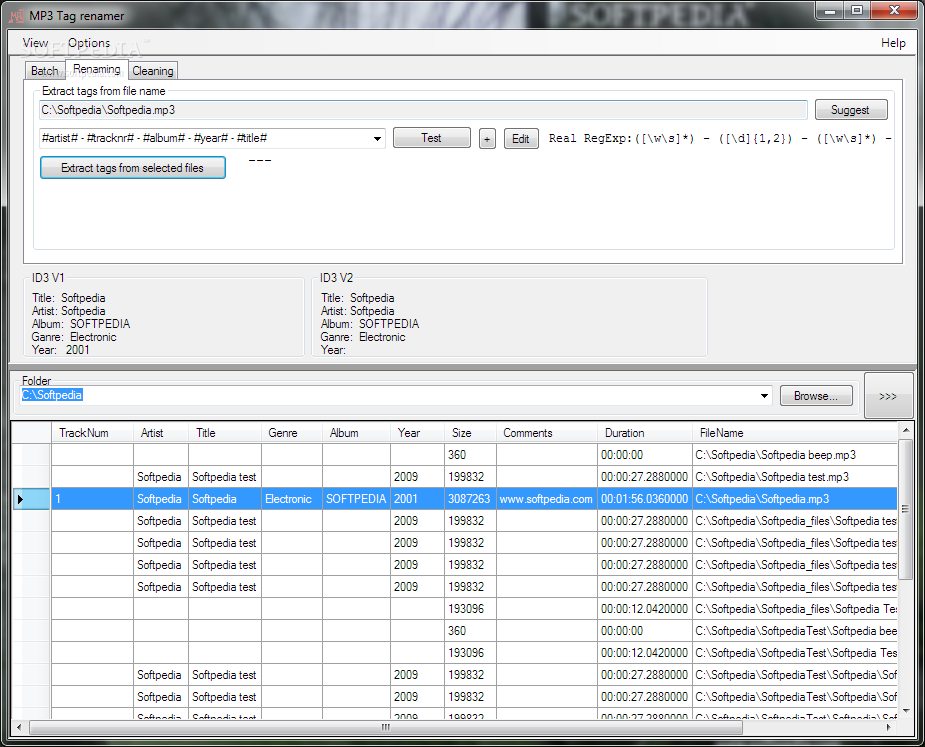Click the Edit pattern button
The width and height of the screenshot is (925, 747).
point(521,139)
